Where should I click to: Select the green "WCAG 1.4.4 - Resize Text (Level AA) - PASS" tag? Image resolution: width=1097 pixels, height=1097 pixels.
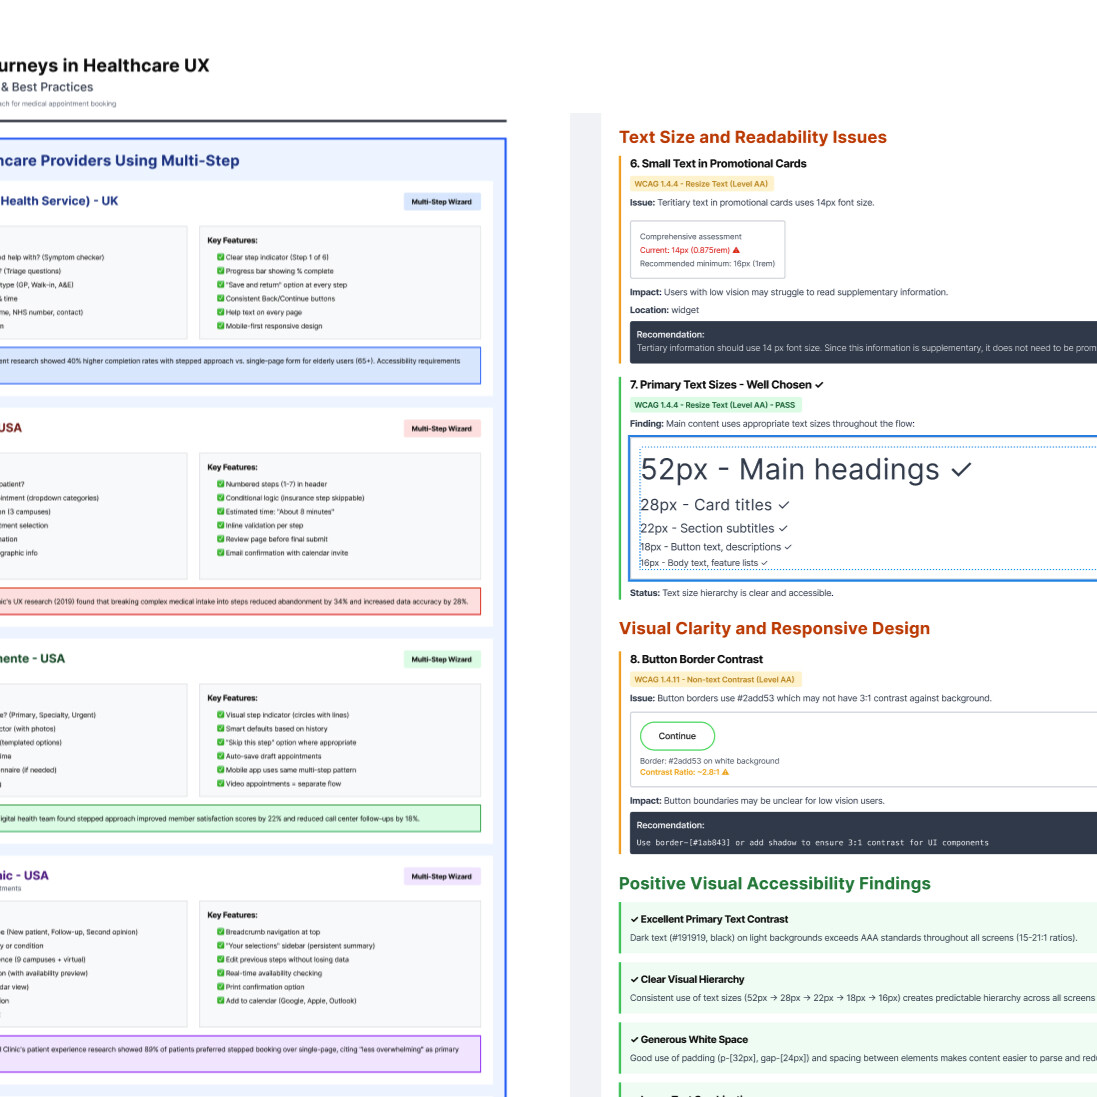(x=714, y=405)
